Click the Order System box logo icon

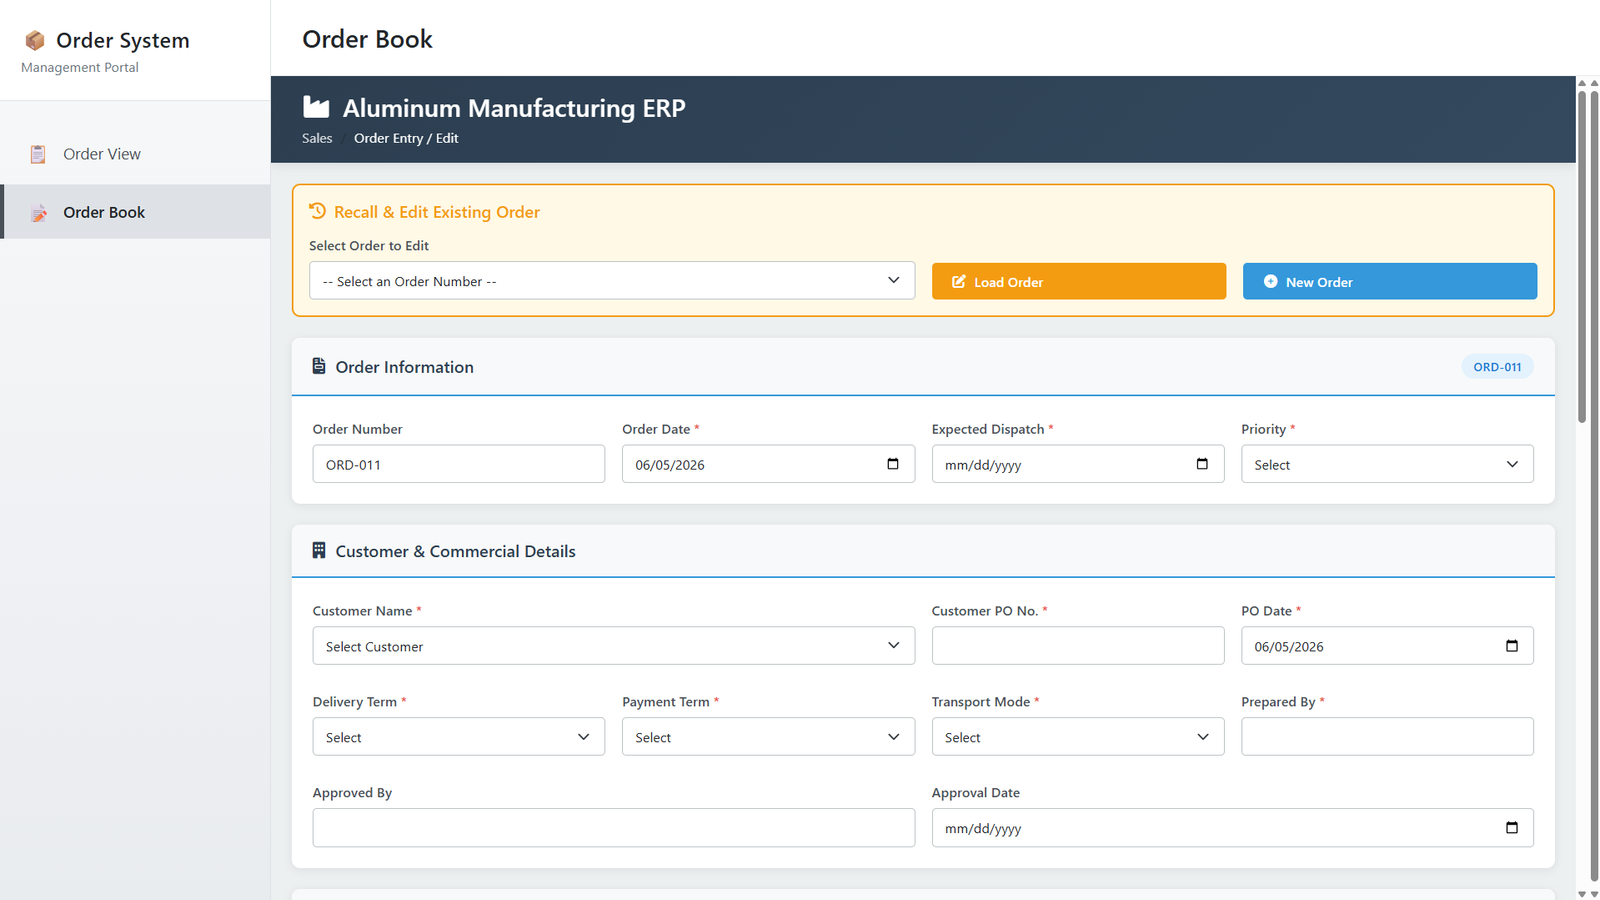pos(35,40)
